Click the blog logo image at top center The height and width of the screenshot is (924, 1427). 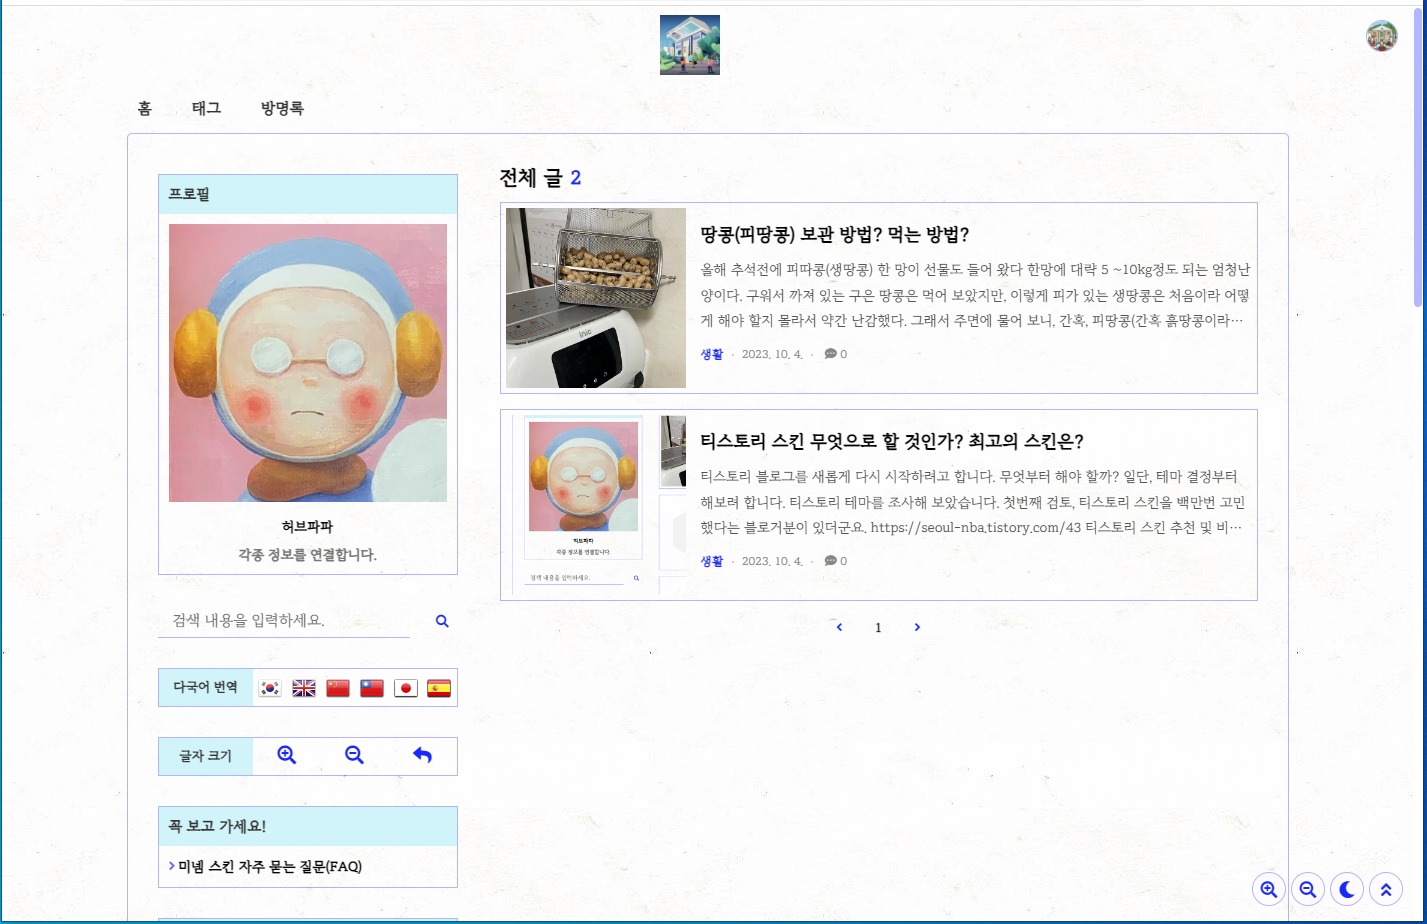click(690, 45)
